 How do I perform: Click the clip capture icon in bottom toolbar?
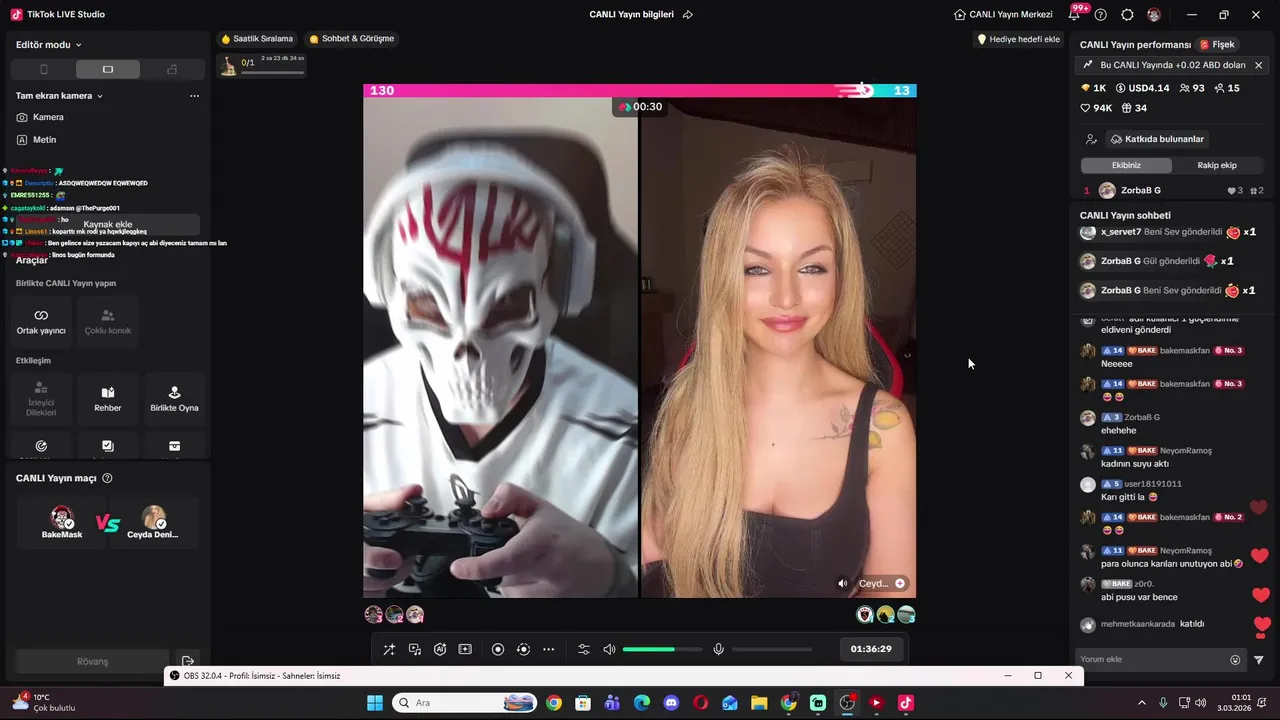tap(465, 649)
